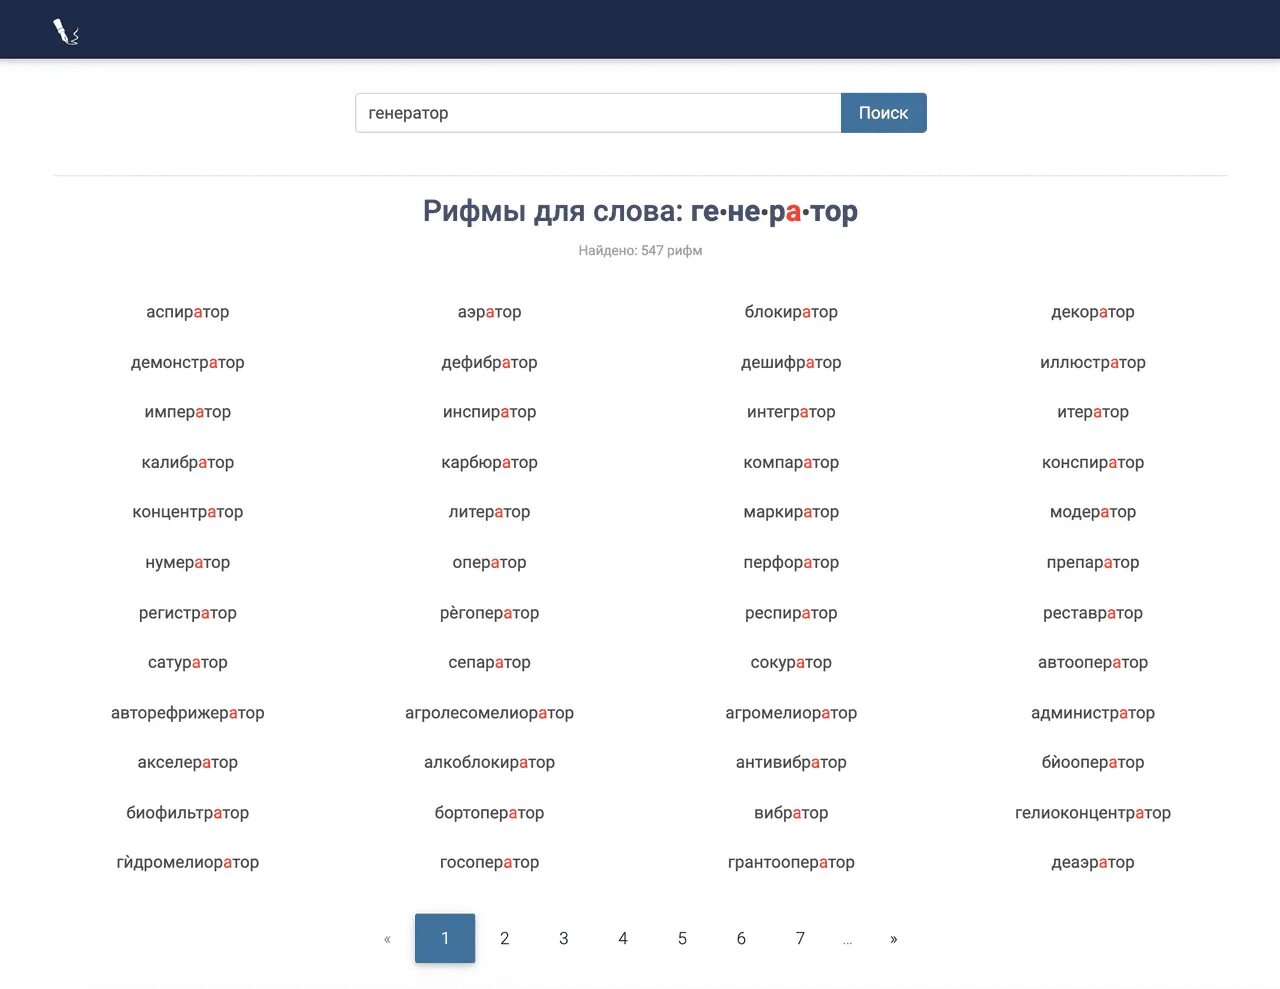Click the word авторефрижератор
The height and width of the screenshot is (989, 1280).
(x=188, y=713)
